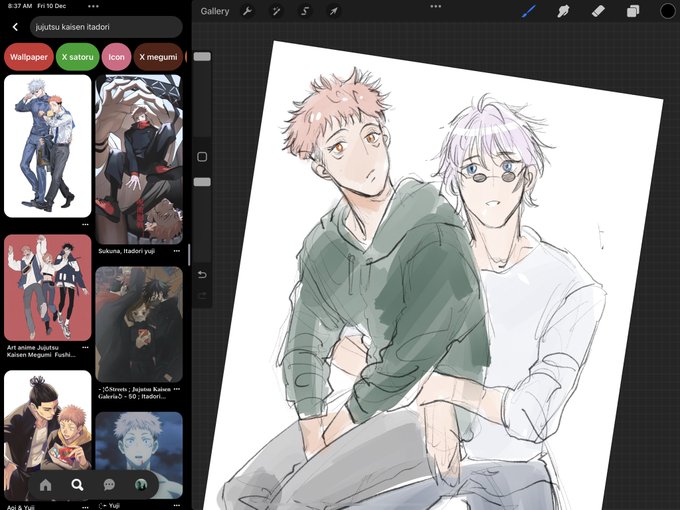Filter results by X megumi chip
680x510 pixels.
(x=158, y=57)
